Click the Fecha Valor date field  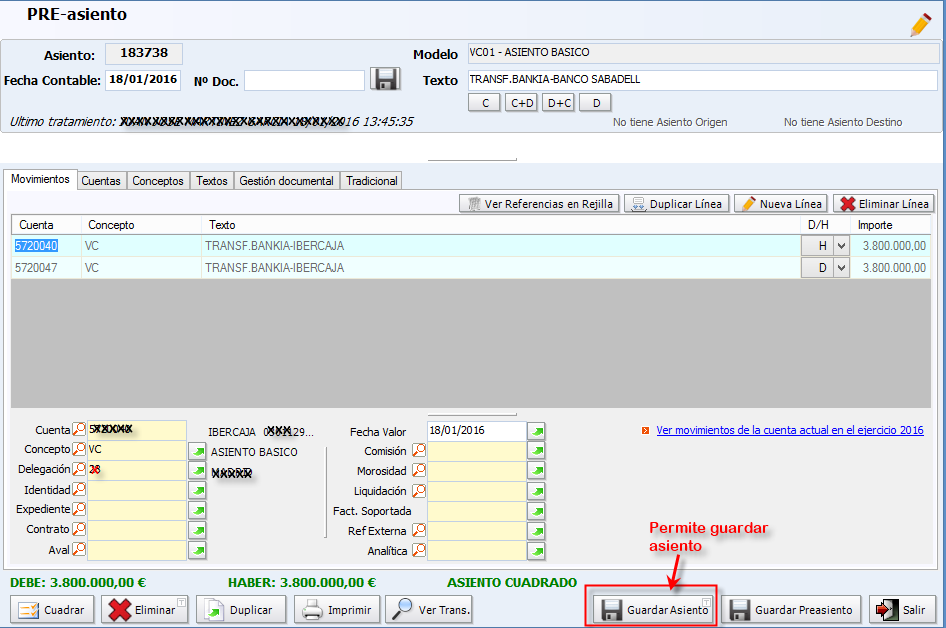click(477, 431)
